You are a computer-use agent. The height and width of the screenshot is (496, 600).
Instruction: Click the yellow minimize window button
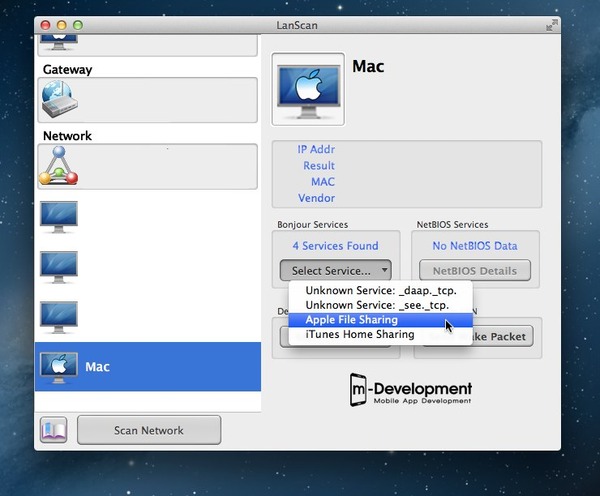point(61,25)
